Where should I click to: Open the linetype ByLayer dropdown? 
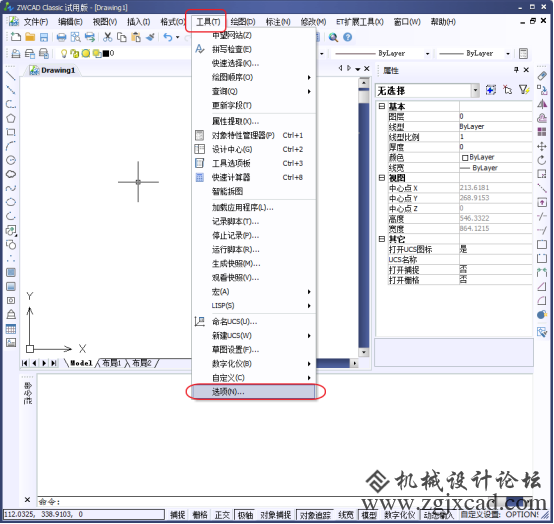(428, 54)
